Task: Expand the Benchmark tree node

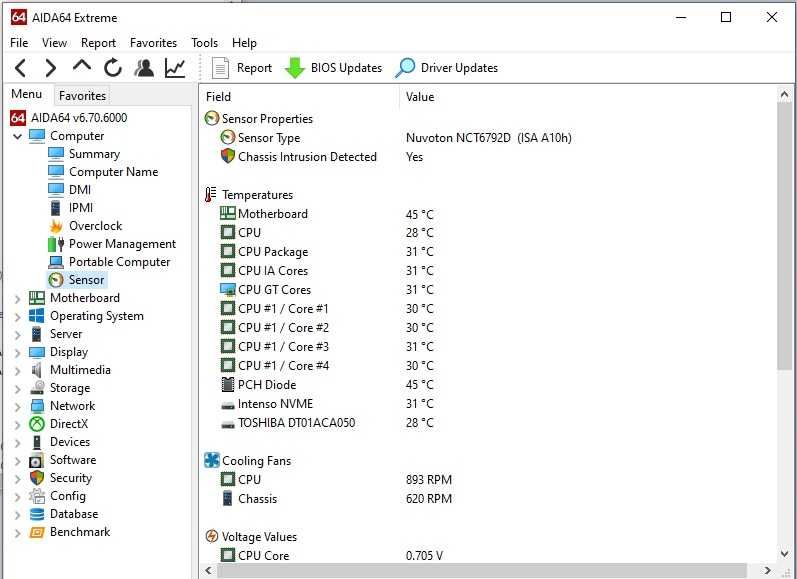Action: tap(18, 533)
